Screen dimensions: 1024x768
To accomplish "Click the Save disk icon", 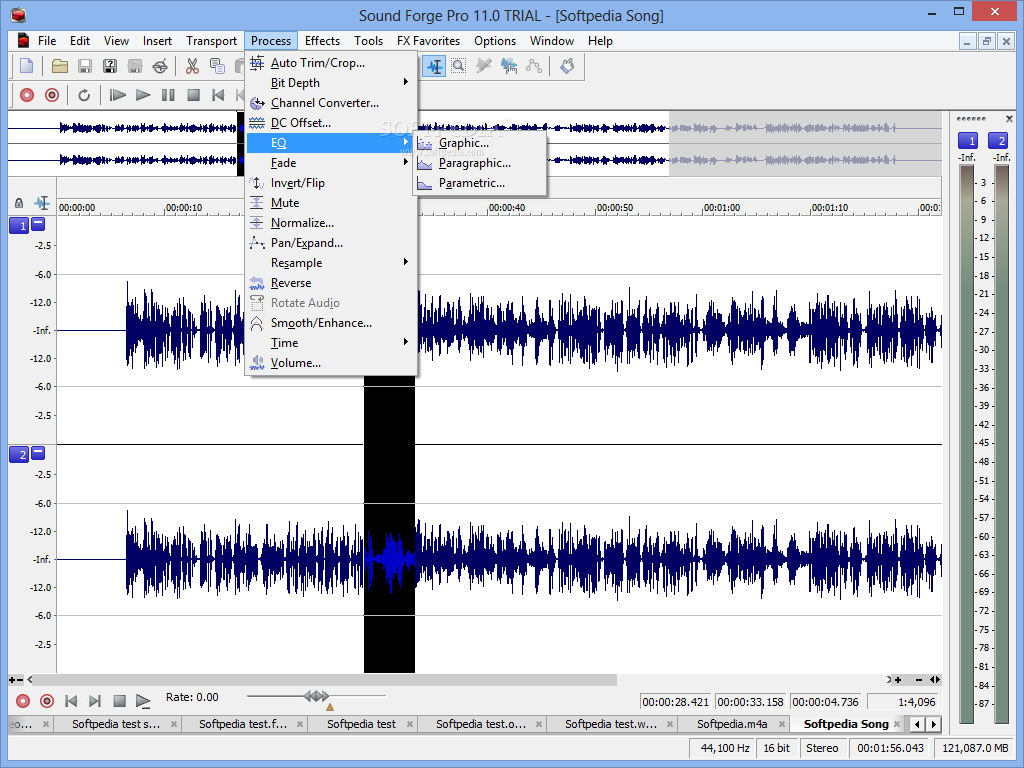I will point(85,66).
